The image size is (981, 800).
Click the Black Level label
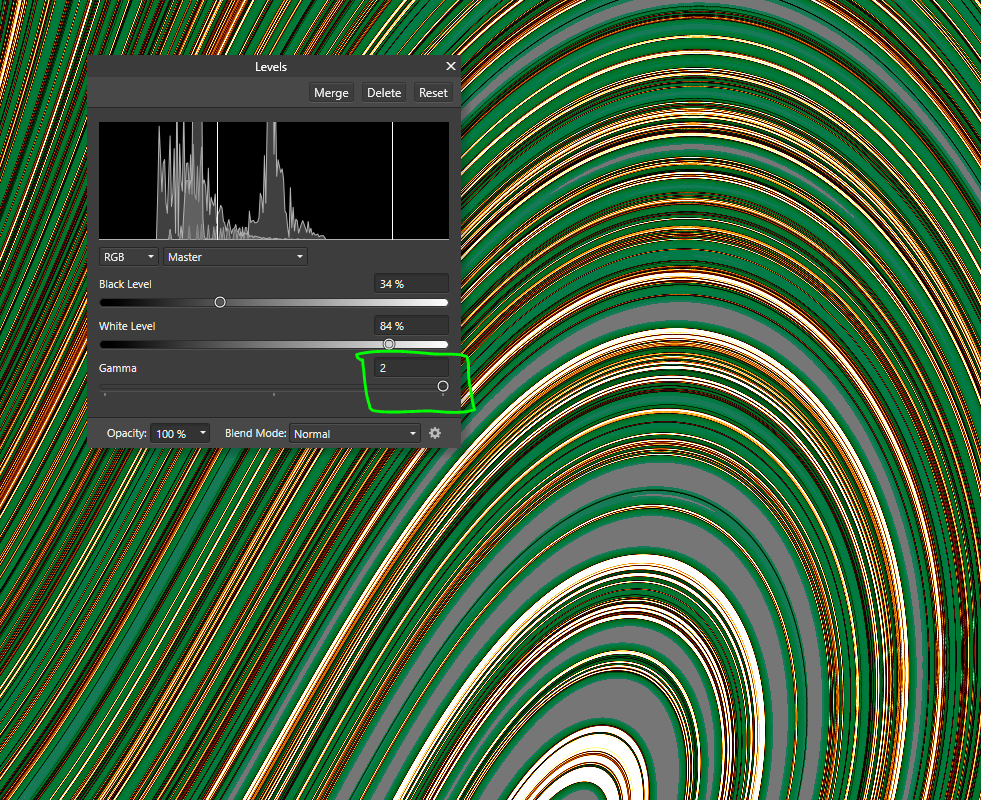coord(125,284)
